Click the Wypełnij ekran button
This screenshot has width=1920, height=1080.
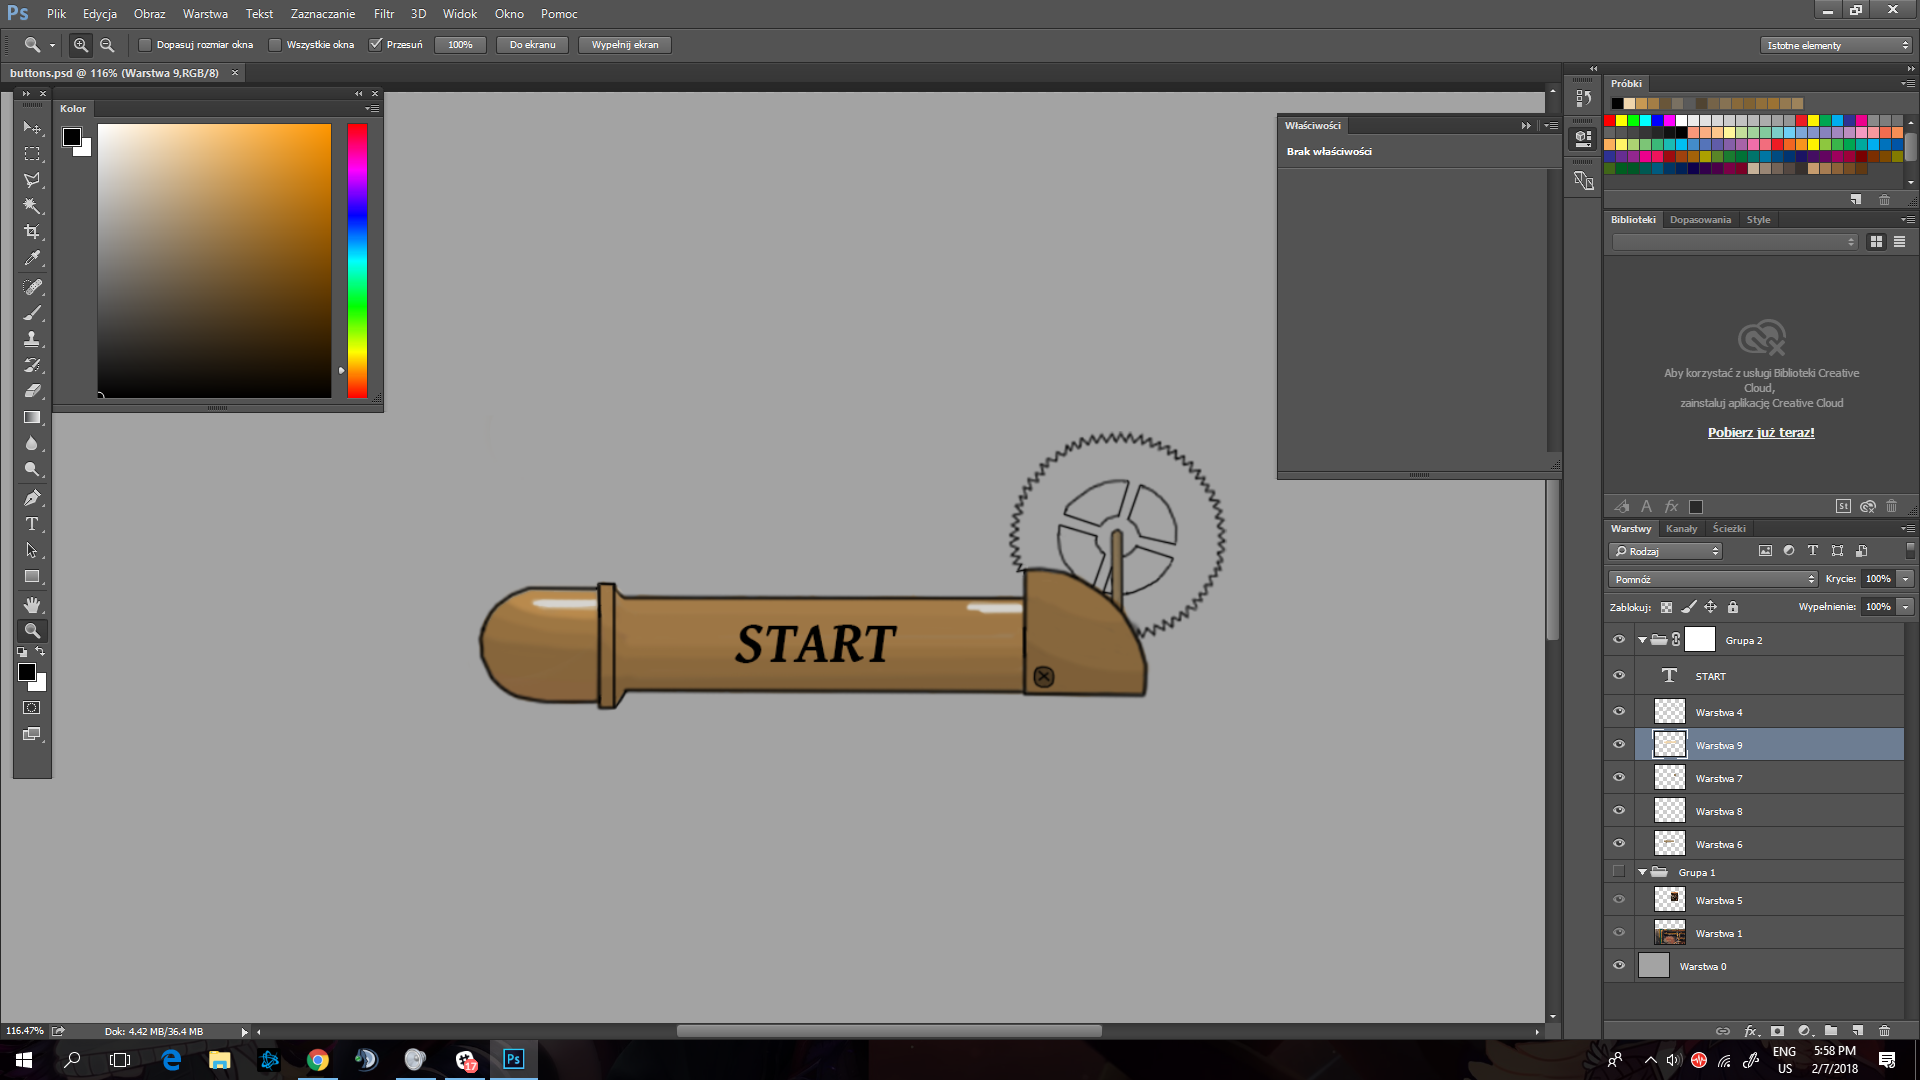[624, 44]
